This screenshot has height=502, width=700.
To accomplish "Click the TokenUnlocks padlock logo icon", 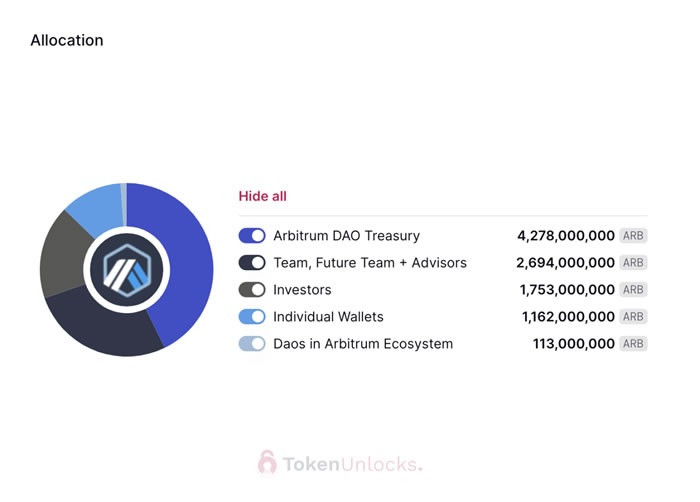I will click(x=267, y=463).
